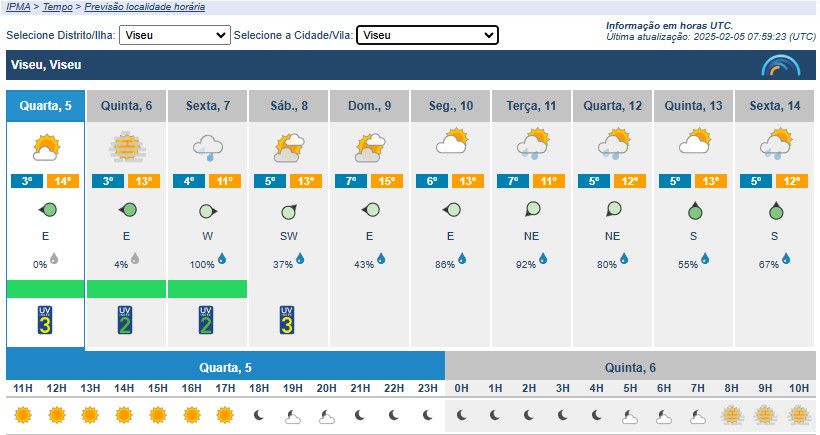This screenshot has width=820, height=435.
Task: Select the Quinta, 13 day tab
Action: (x=693, y=106)
